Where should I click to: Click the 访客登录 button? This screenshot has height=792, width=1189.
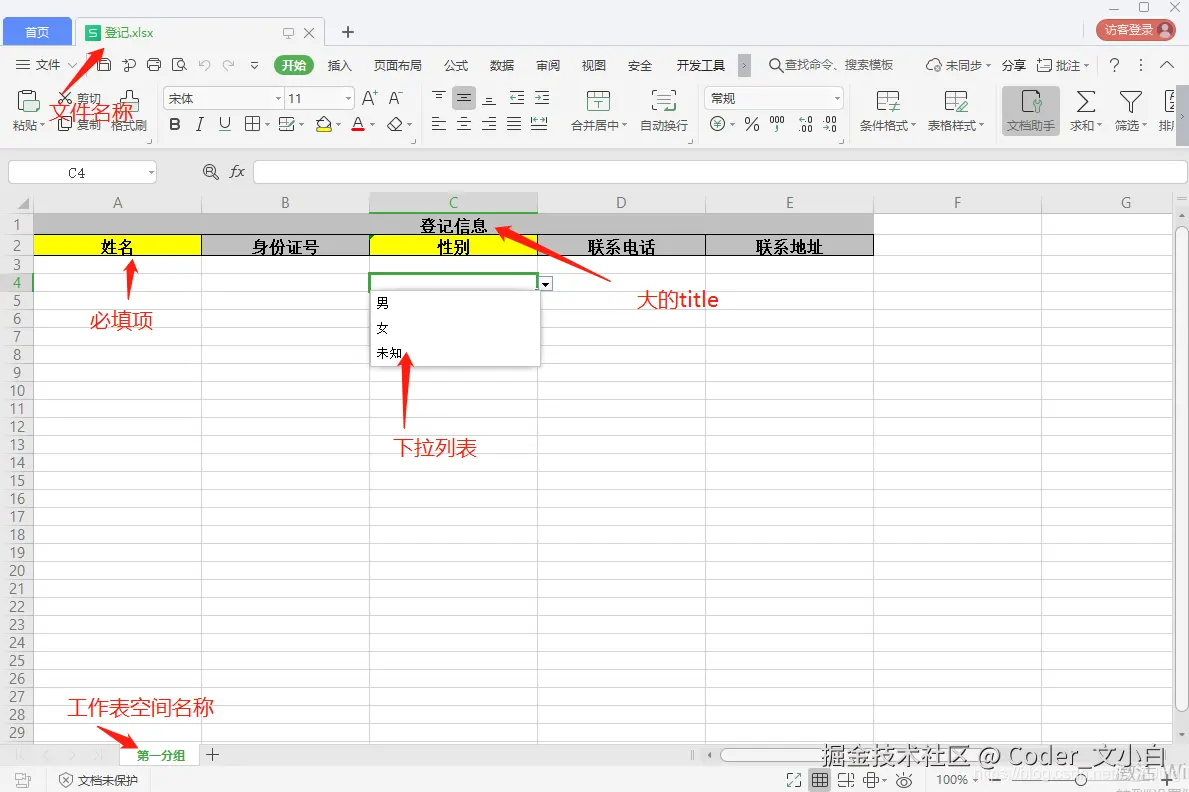coord(1135,30)
